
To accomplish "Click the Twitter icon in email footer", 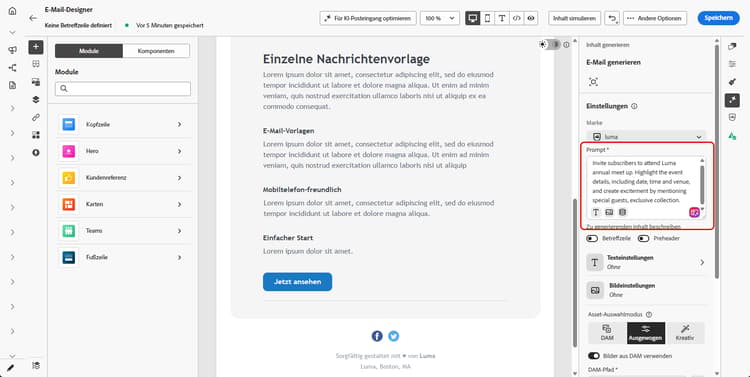I will tap(394, 336).
